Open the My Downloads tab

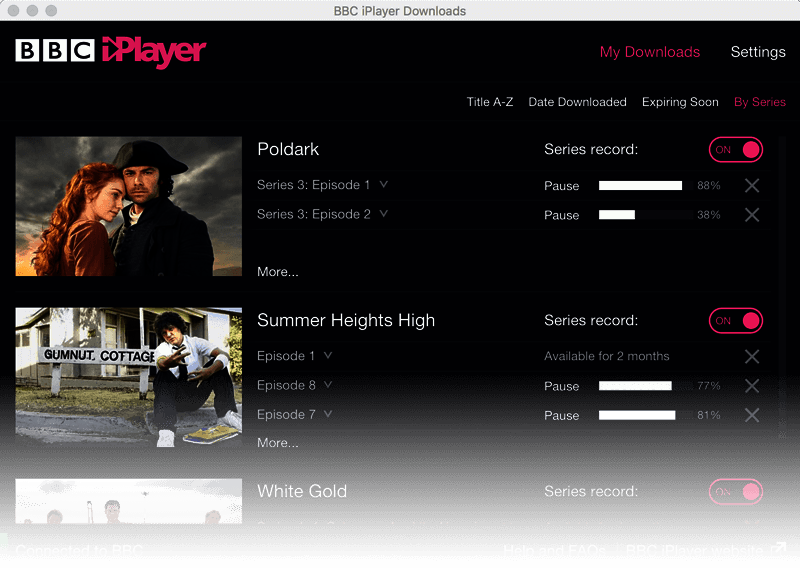[649, 52]
